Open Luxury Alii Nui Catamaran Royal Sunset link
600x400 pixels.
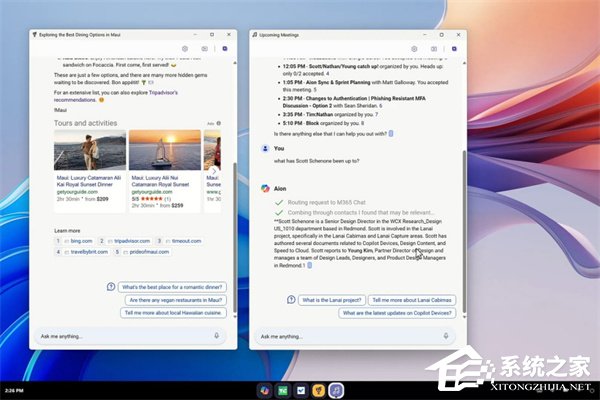tap(160, 181)
